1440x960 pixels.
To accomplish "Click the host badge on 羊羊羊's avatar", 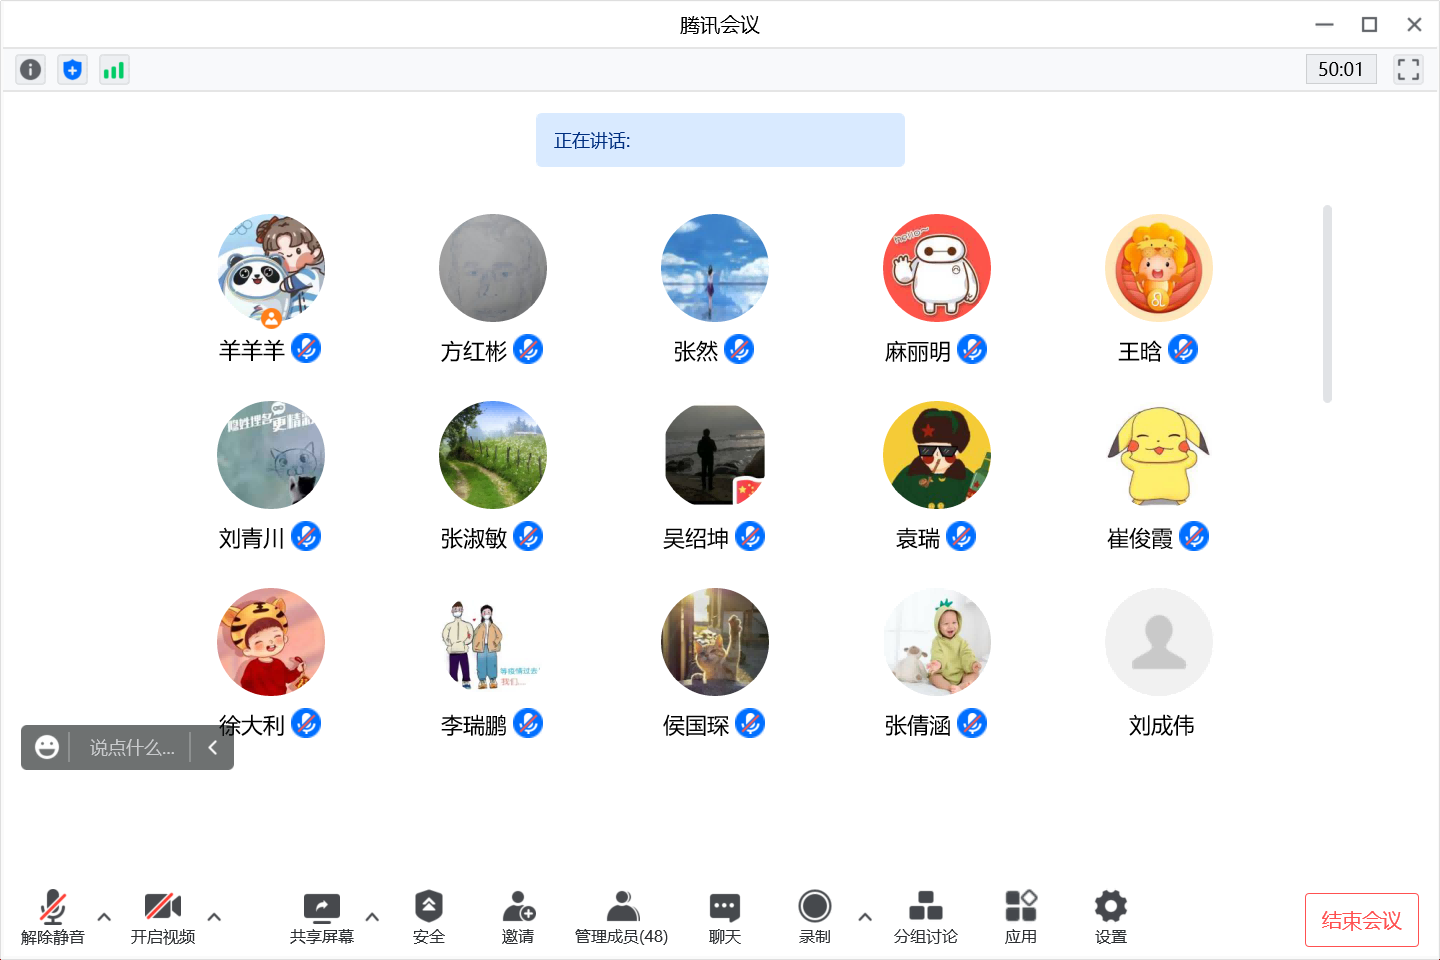I will [x=271, y=318].
